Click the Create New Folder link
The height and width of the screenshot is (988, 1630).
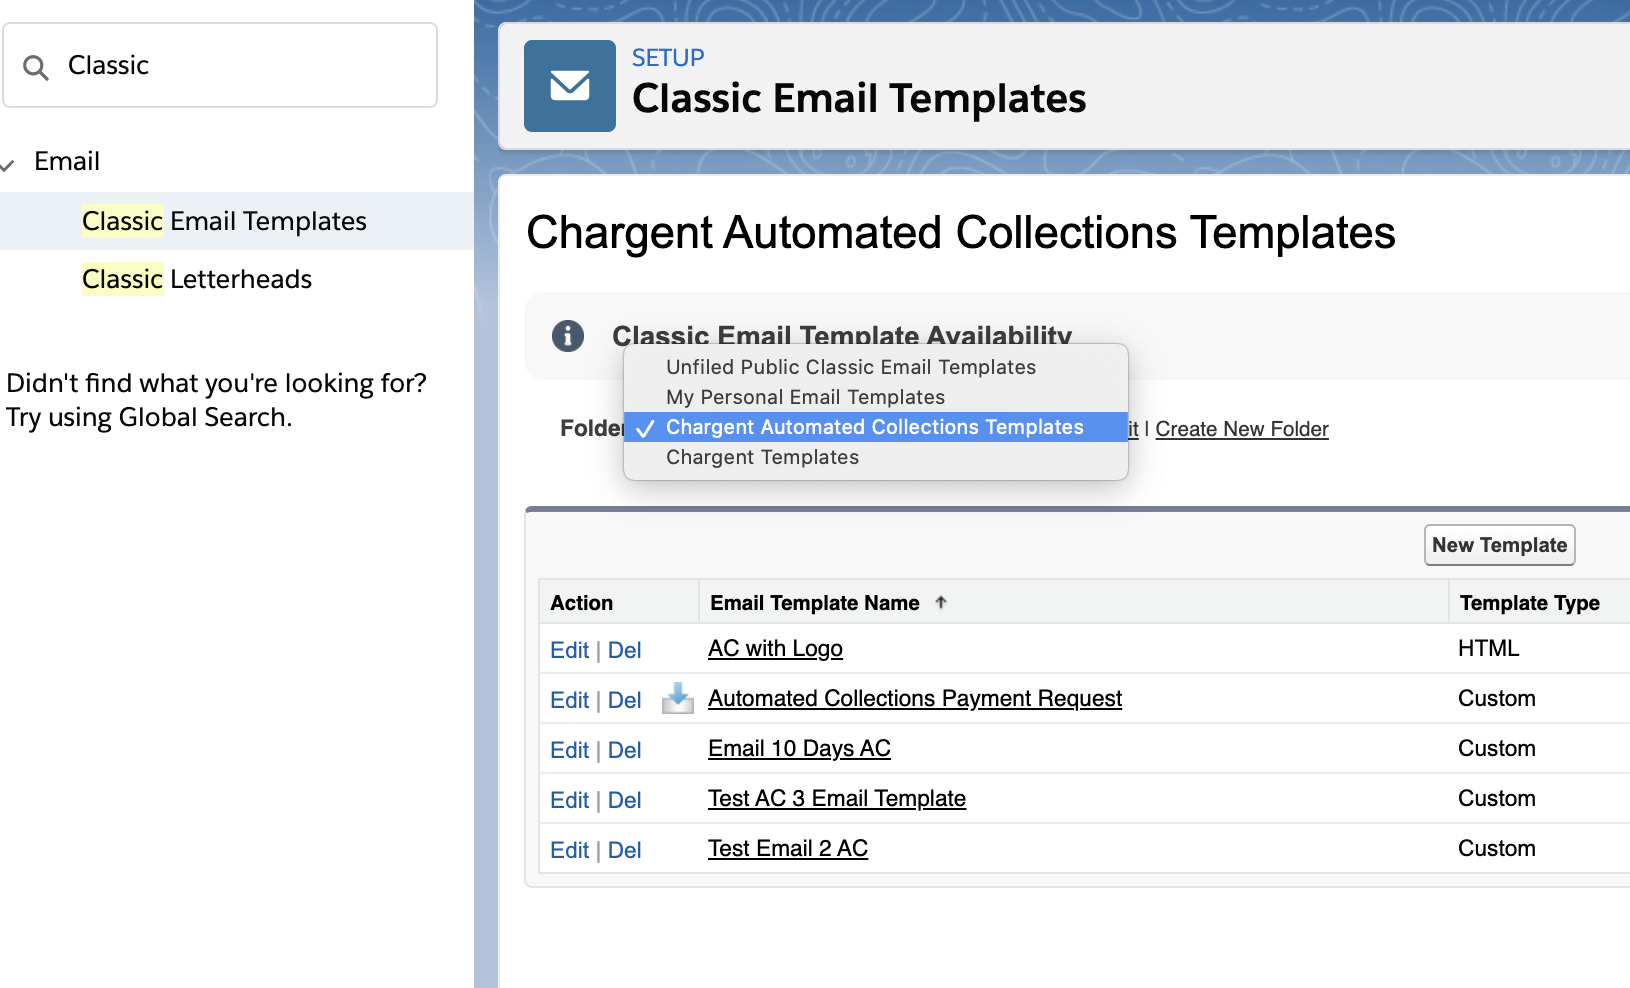tap(1242, 428)
